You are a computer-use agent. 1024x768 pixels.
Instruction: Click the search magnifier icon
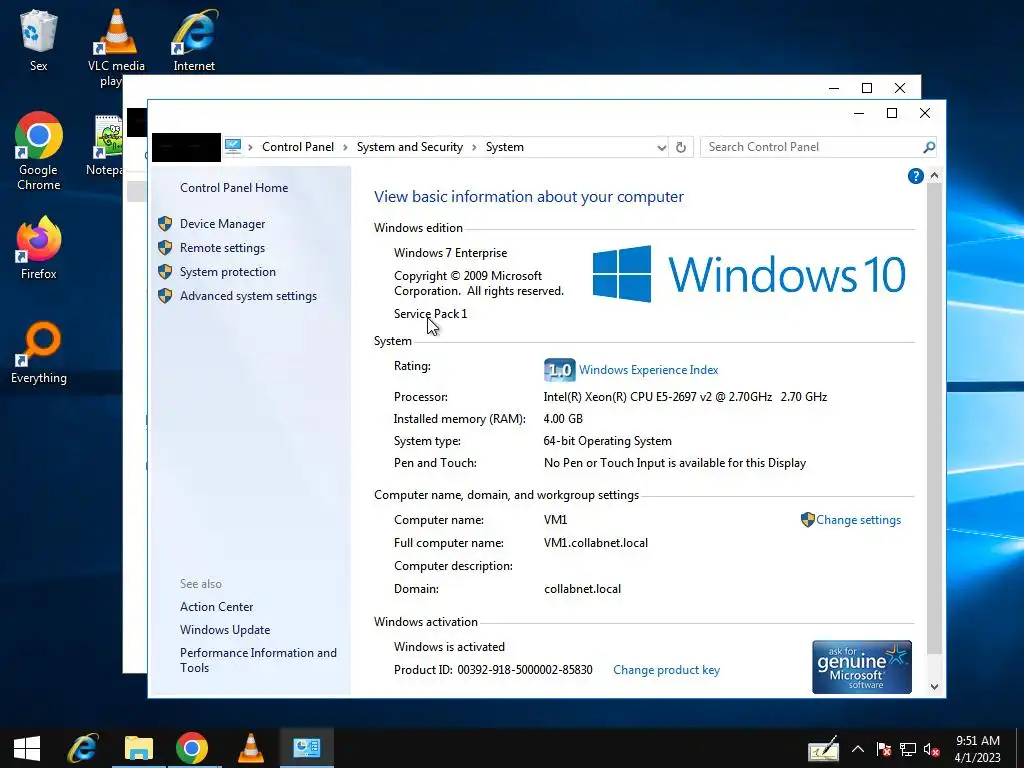929,147
